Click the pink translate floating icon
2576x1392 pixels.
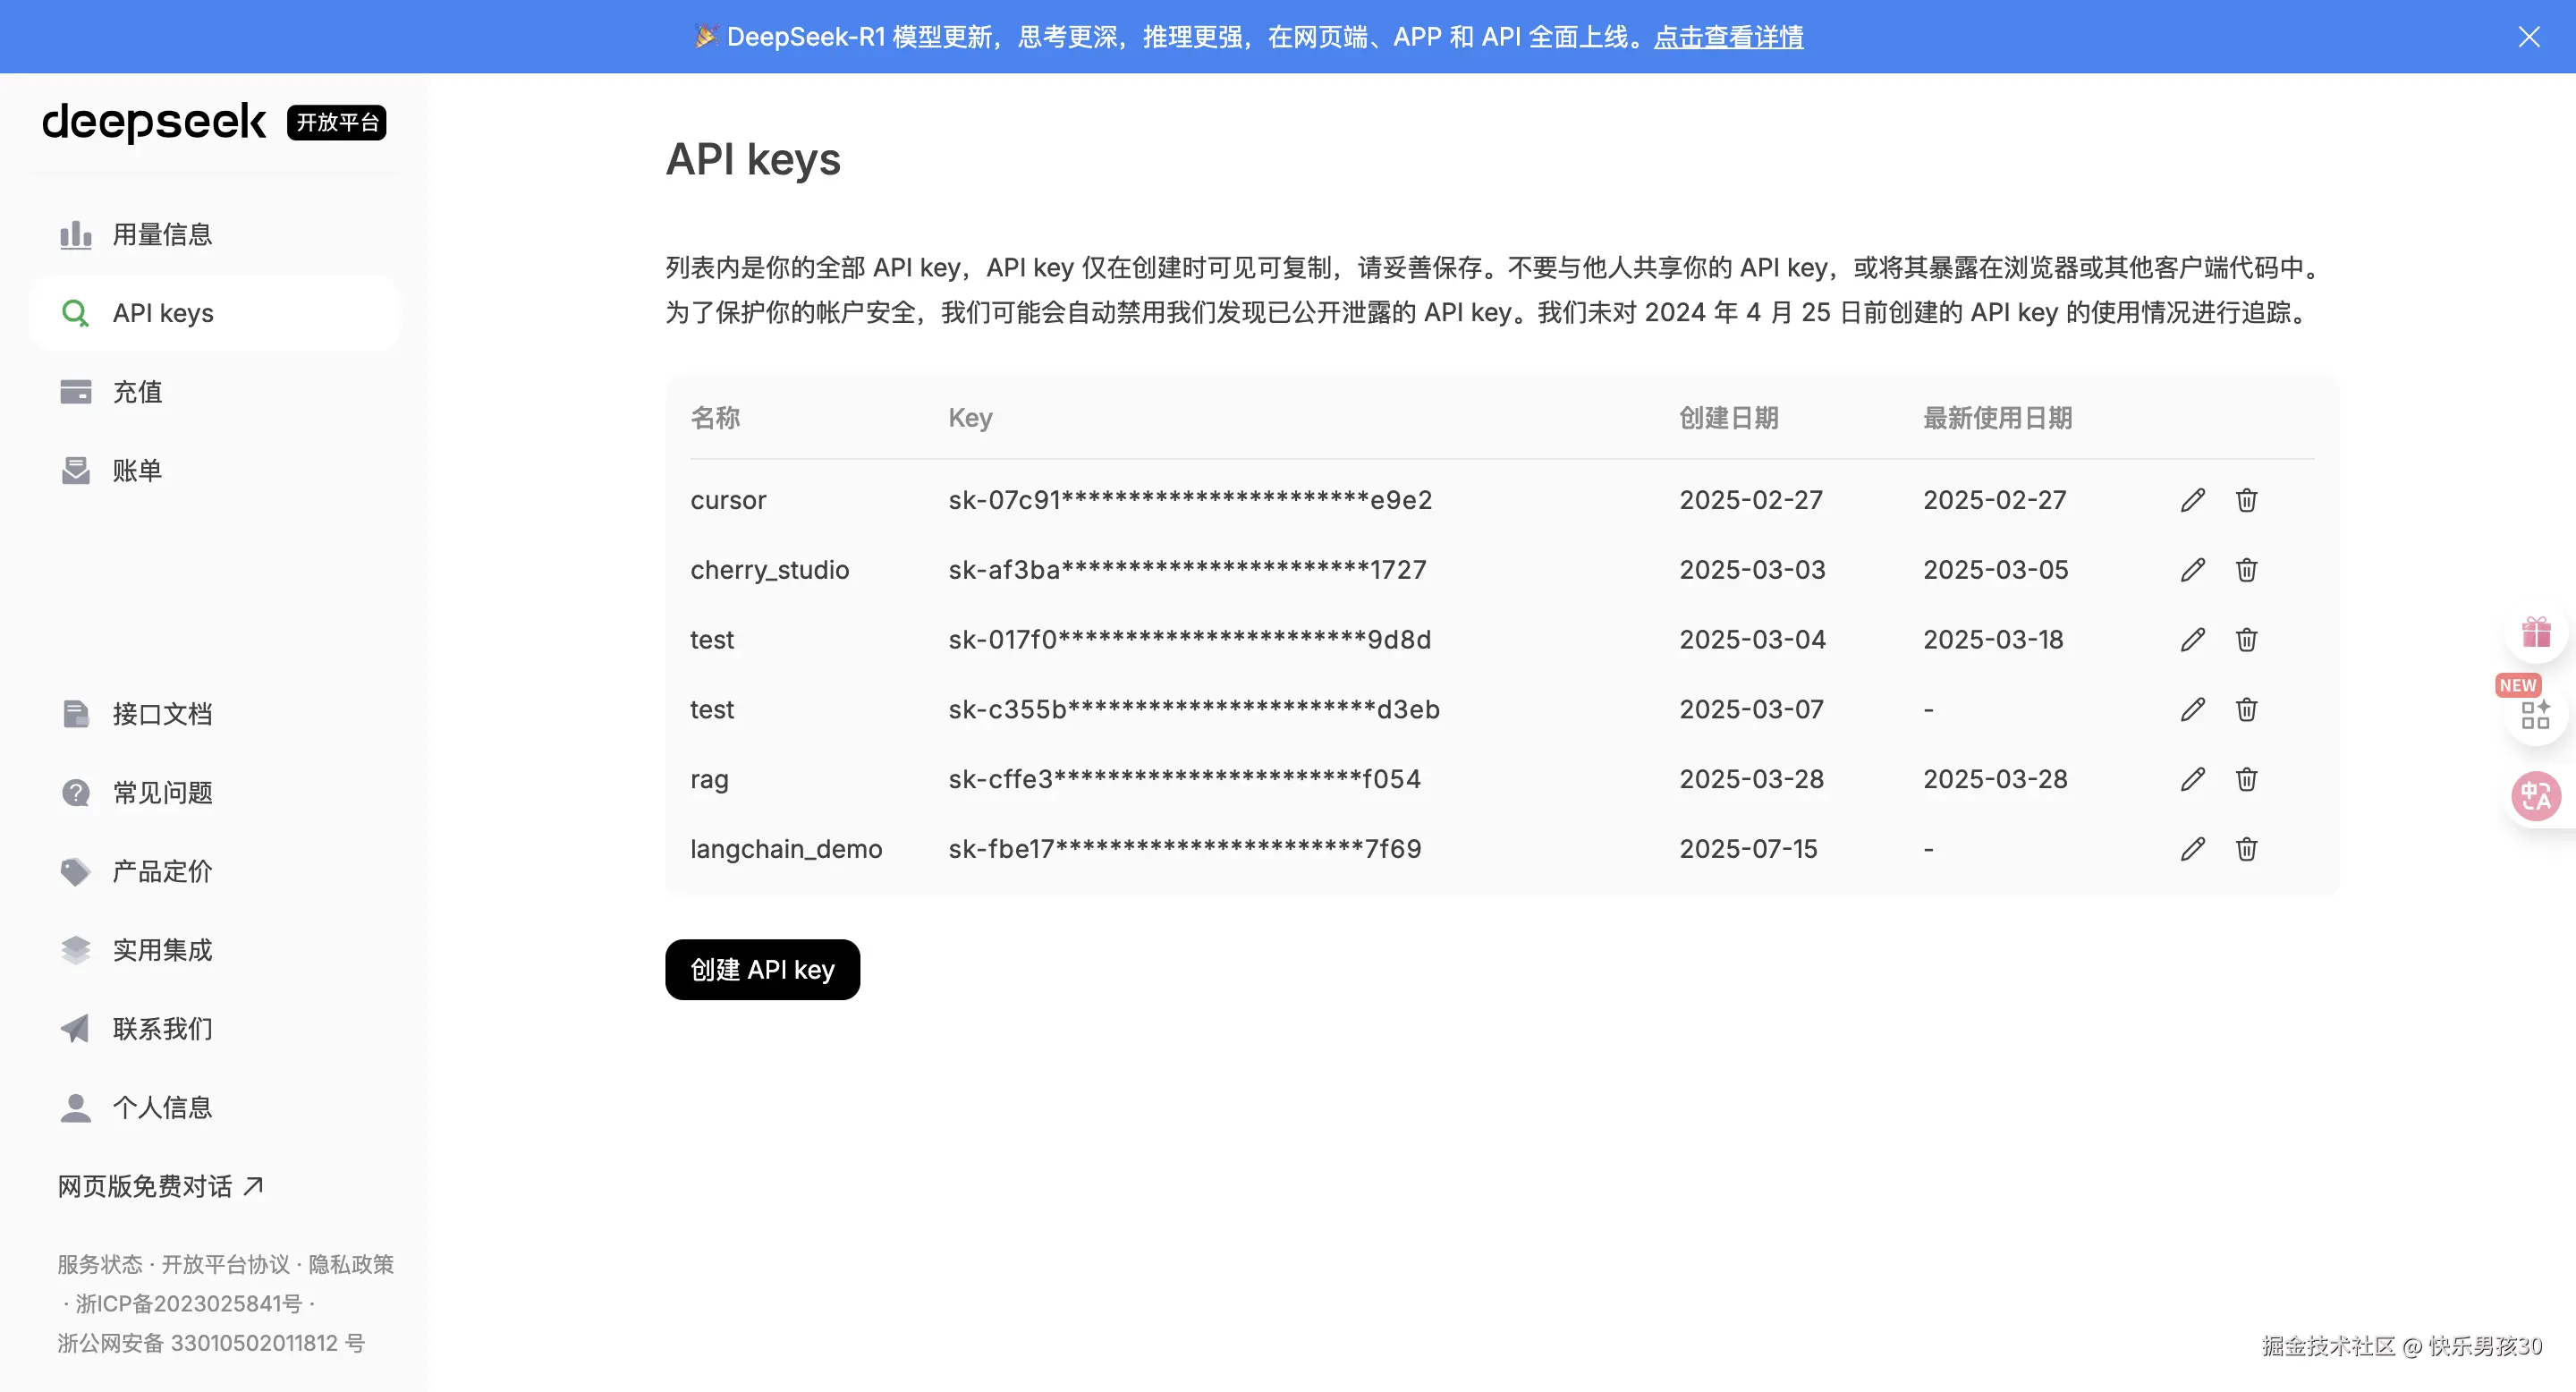(x=2536, y=797)
